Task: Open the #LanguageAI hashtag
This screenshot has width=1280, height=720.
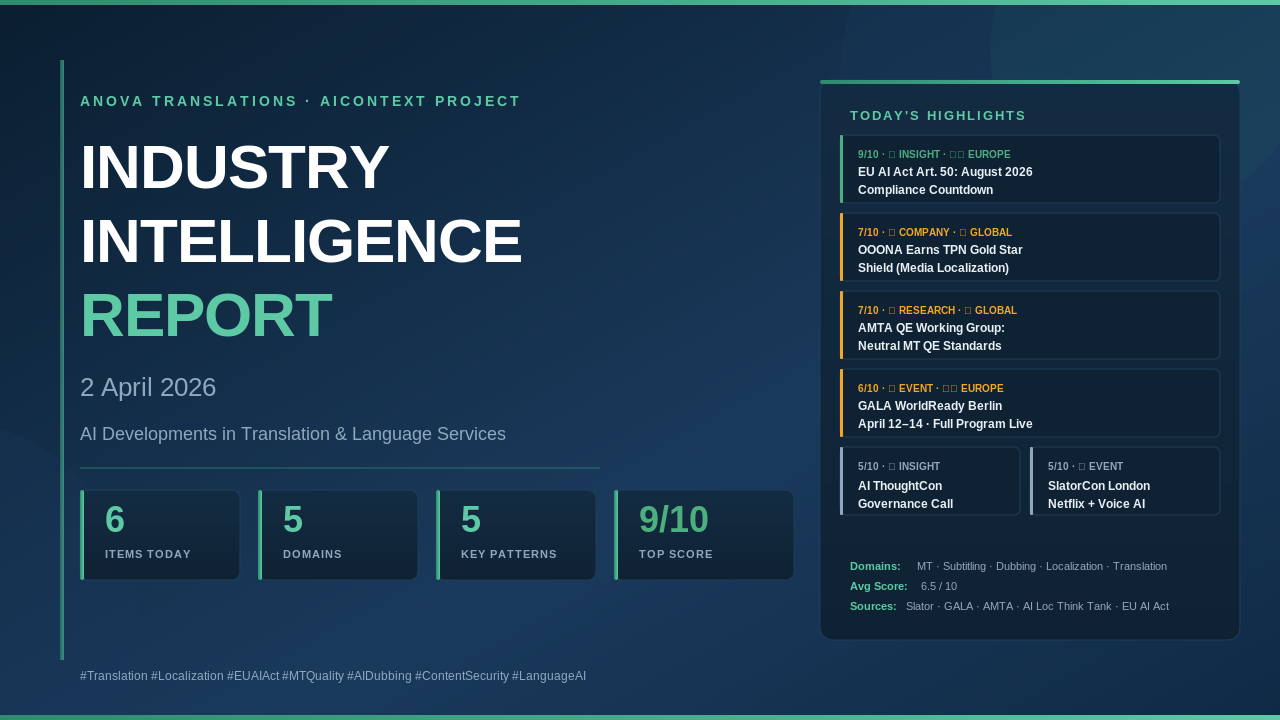Action: (549, 676)
